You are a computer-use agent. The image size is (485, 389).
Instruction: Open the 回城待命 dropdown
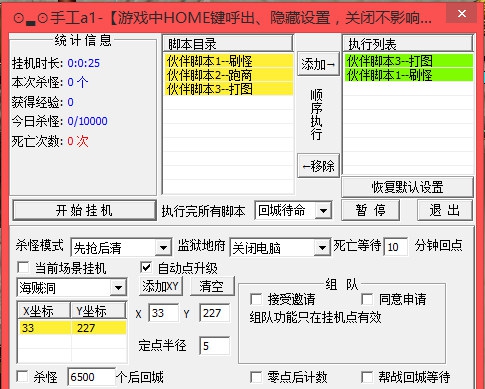(323, 211)
